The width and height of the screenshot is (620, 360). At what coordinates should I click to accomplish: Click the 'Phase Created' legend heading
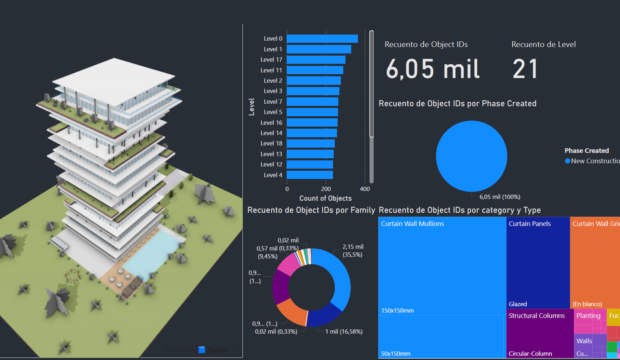[x=587, y=151]
